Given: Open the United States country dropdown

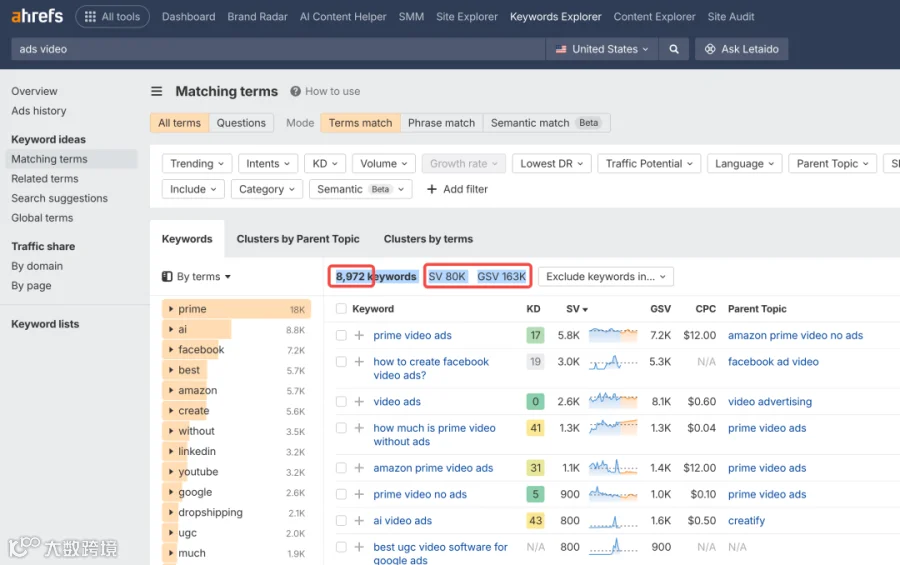Looking at the screenshot, I should click(x=602, y=49).
